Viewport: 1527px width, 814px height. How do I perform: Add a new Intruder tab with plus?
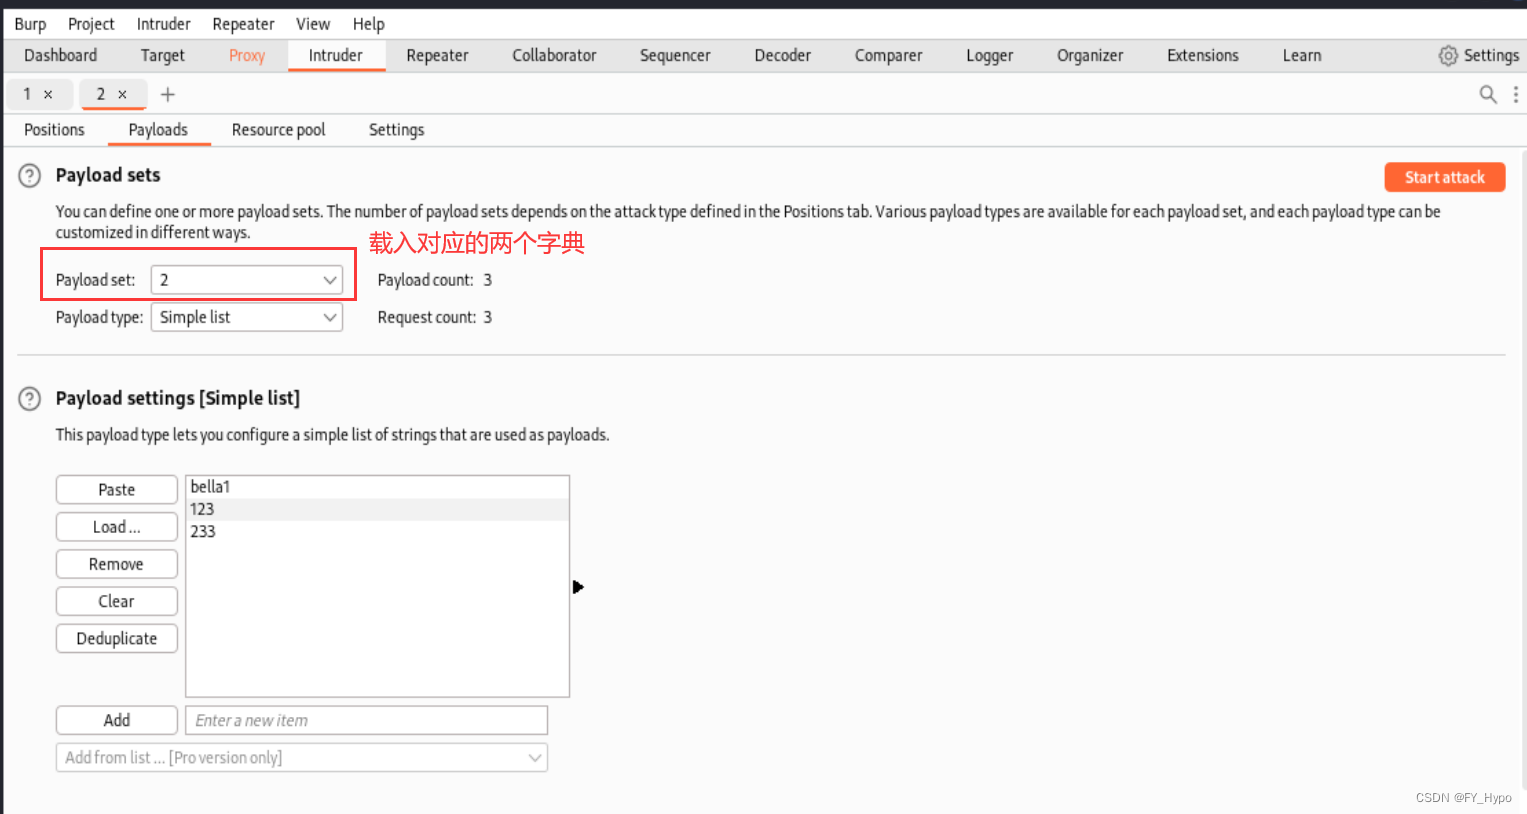(x=168, y=94)
